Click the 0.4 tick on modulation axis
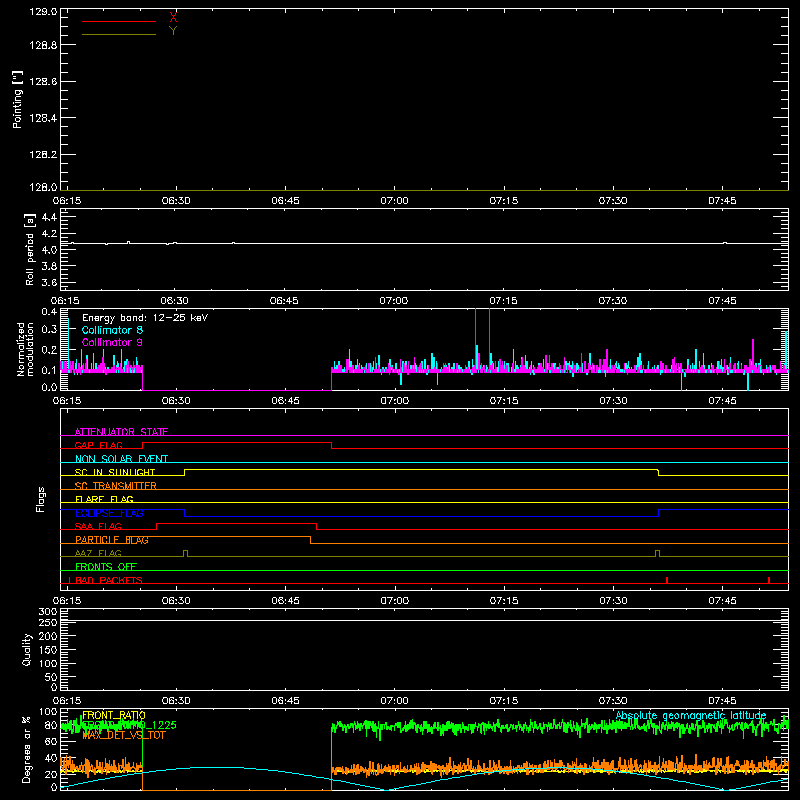Image resolution: width=800 pixels, height=800 pixels. pos(49,312)
